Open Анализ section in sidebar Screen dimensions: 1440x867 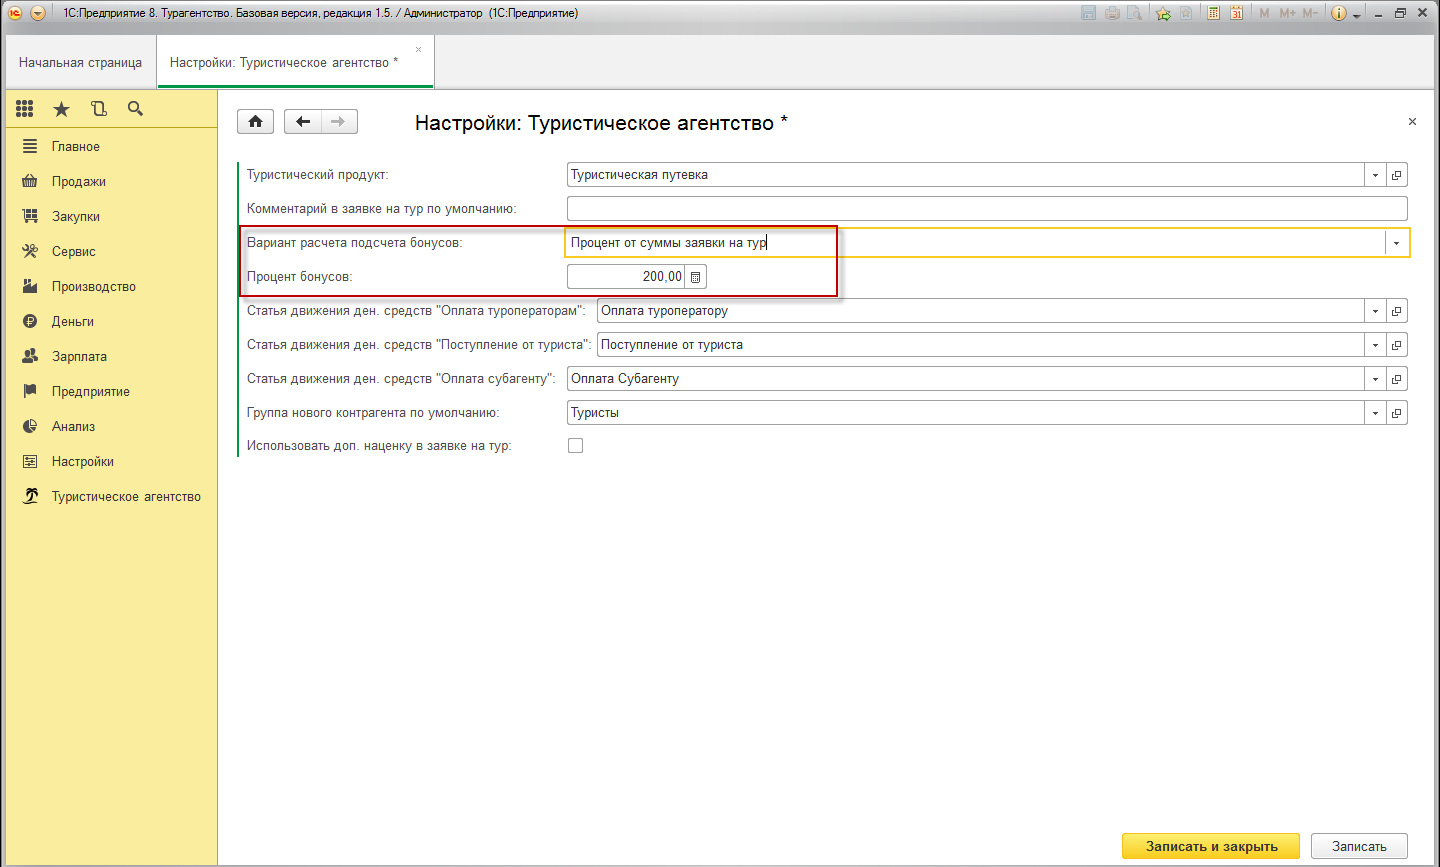coord(111,427)
